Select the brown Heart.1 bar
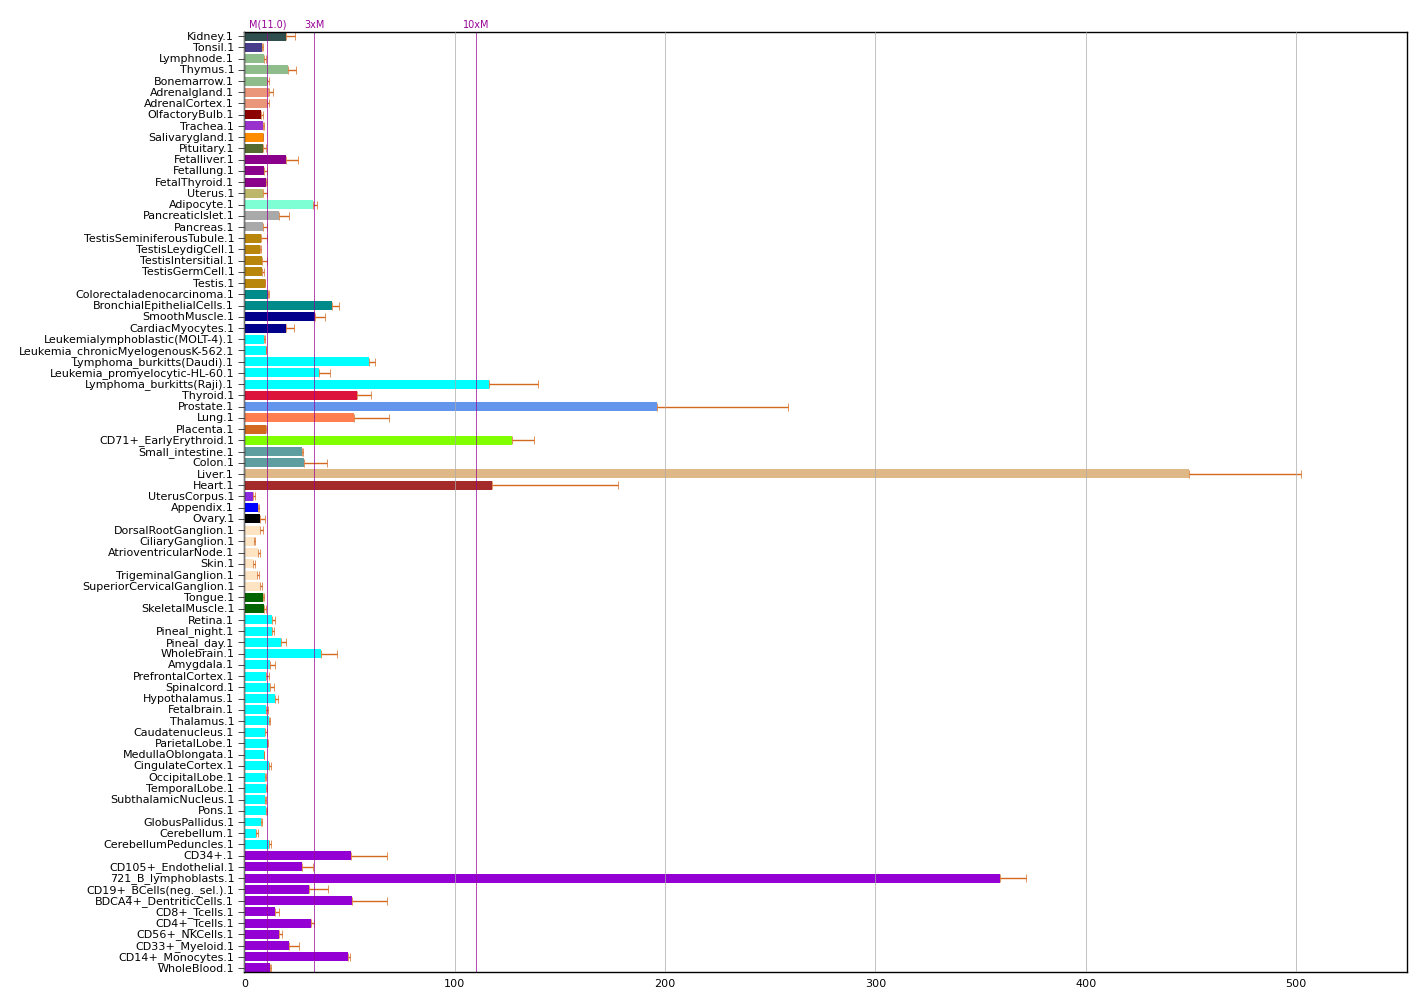This screenshot has width=1426, height=1008. pos(368,486)
